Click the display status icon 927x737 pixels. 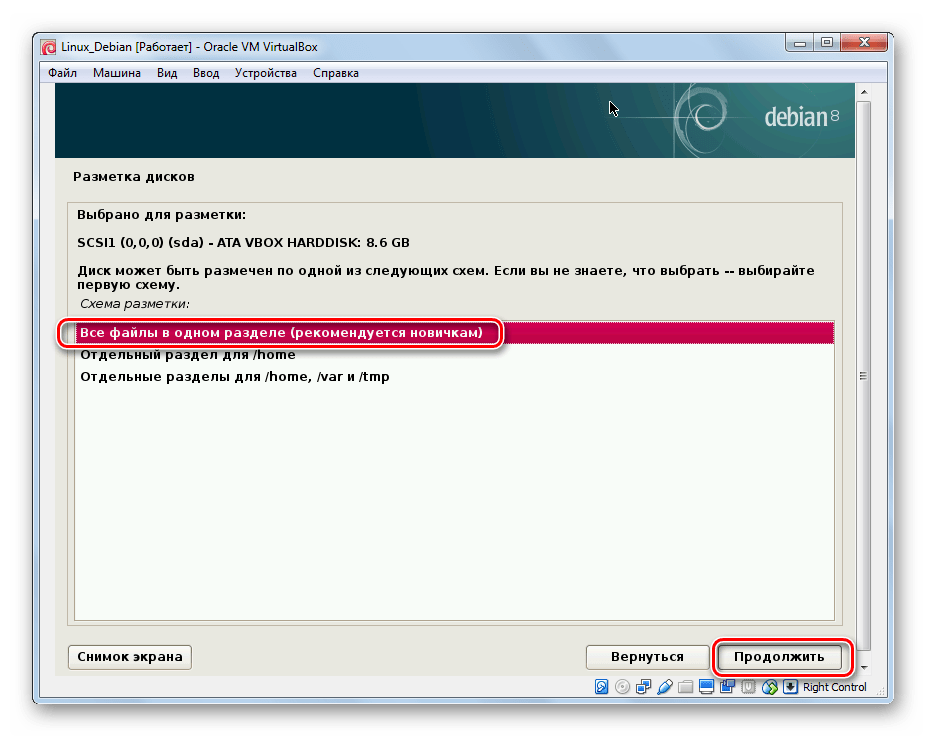click(706, 687)
